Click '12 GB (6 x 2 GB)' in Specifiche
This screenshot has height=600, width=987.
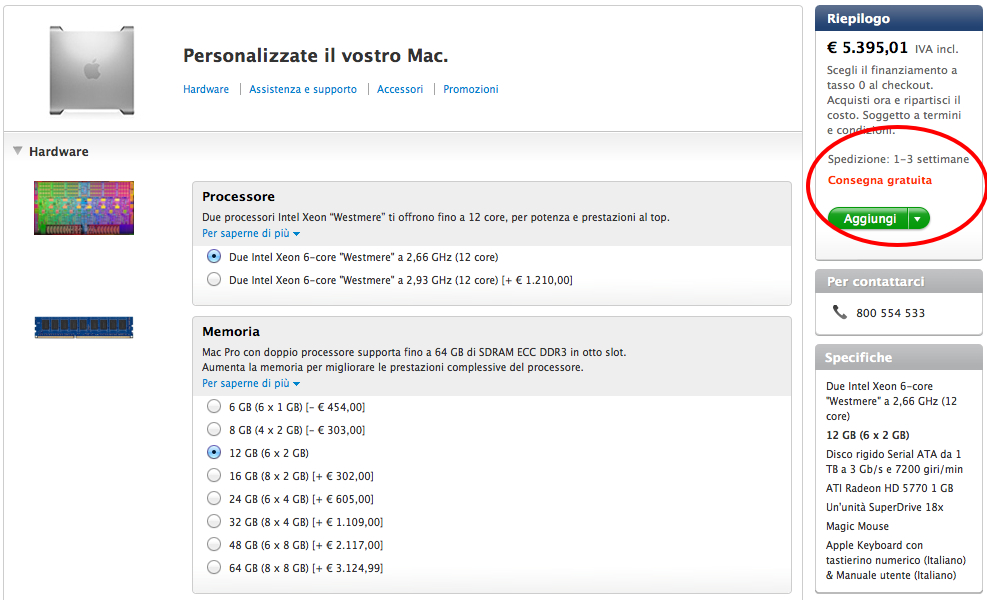[x=867, y=435]
